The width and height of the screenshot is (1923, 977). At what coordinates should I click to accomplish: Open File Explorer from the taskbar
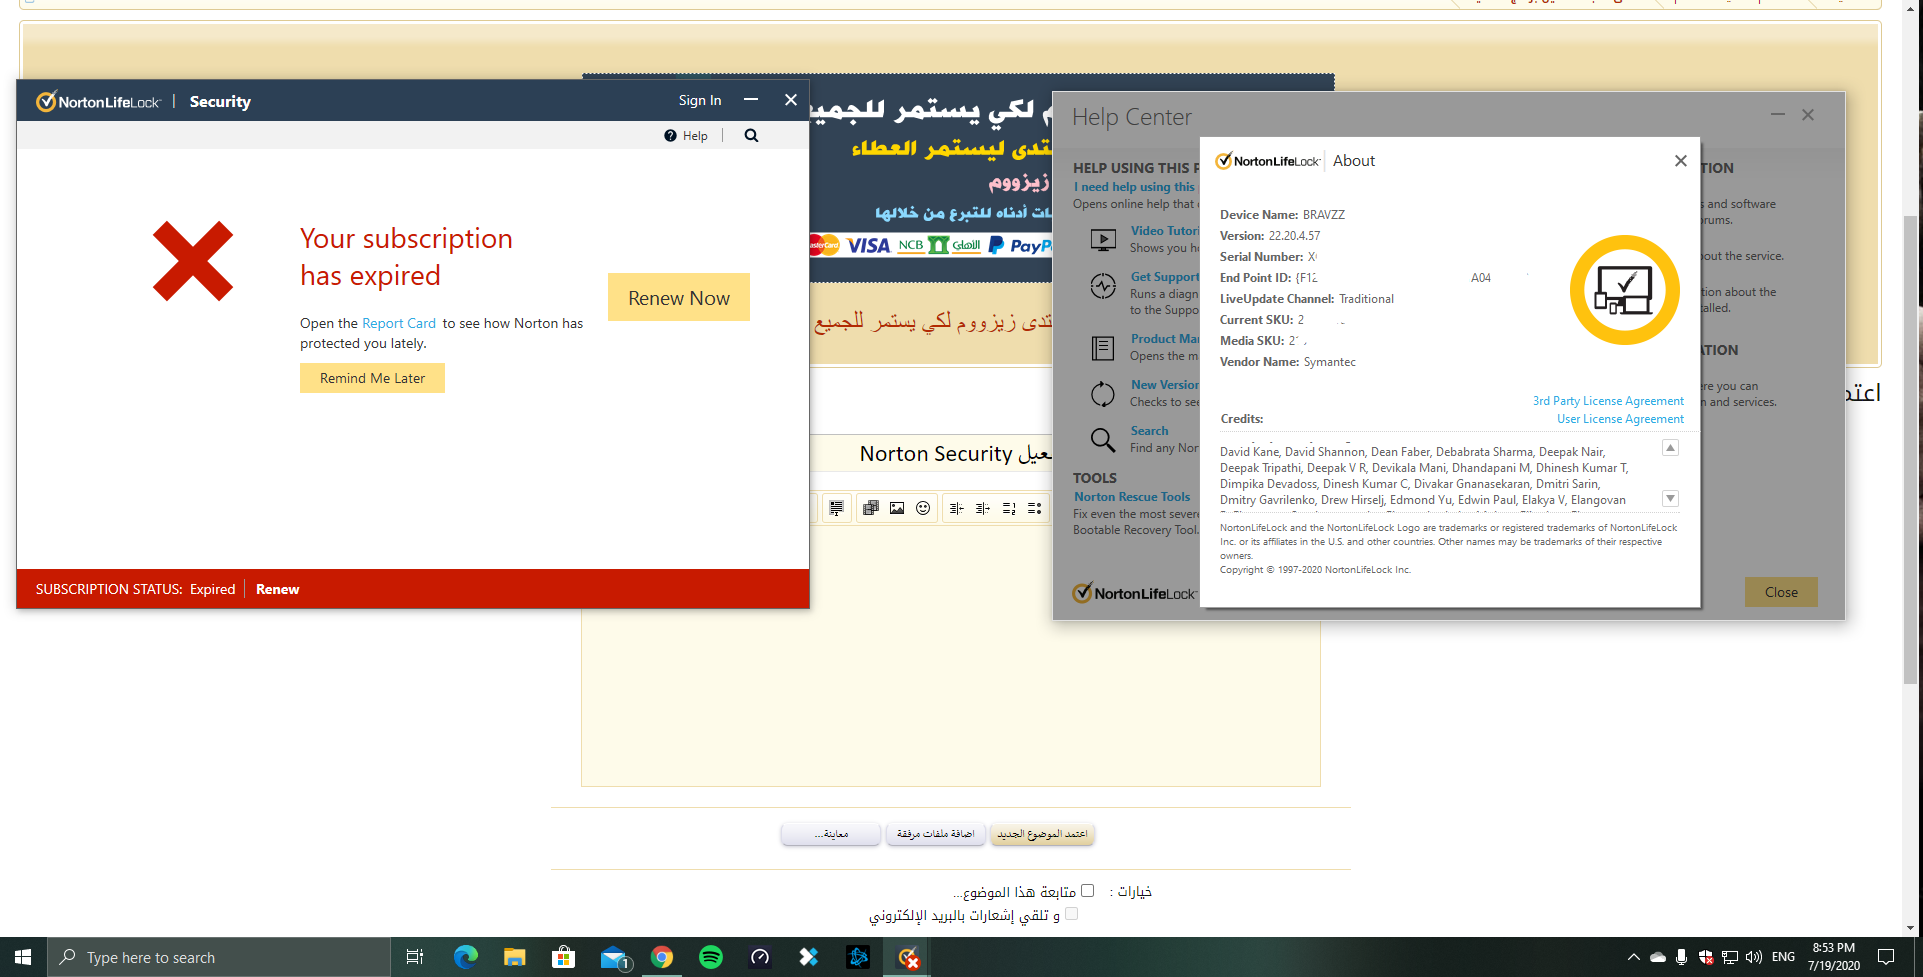(514, 957)
